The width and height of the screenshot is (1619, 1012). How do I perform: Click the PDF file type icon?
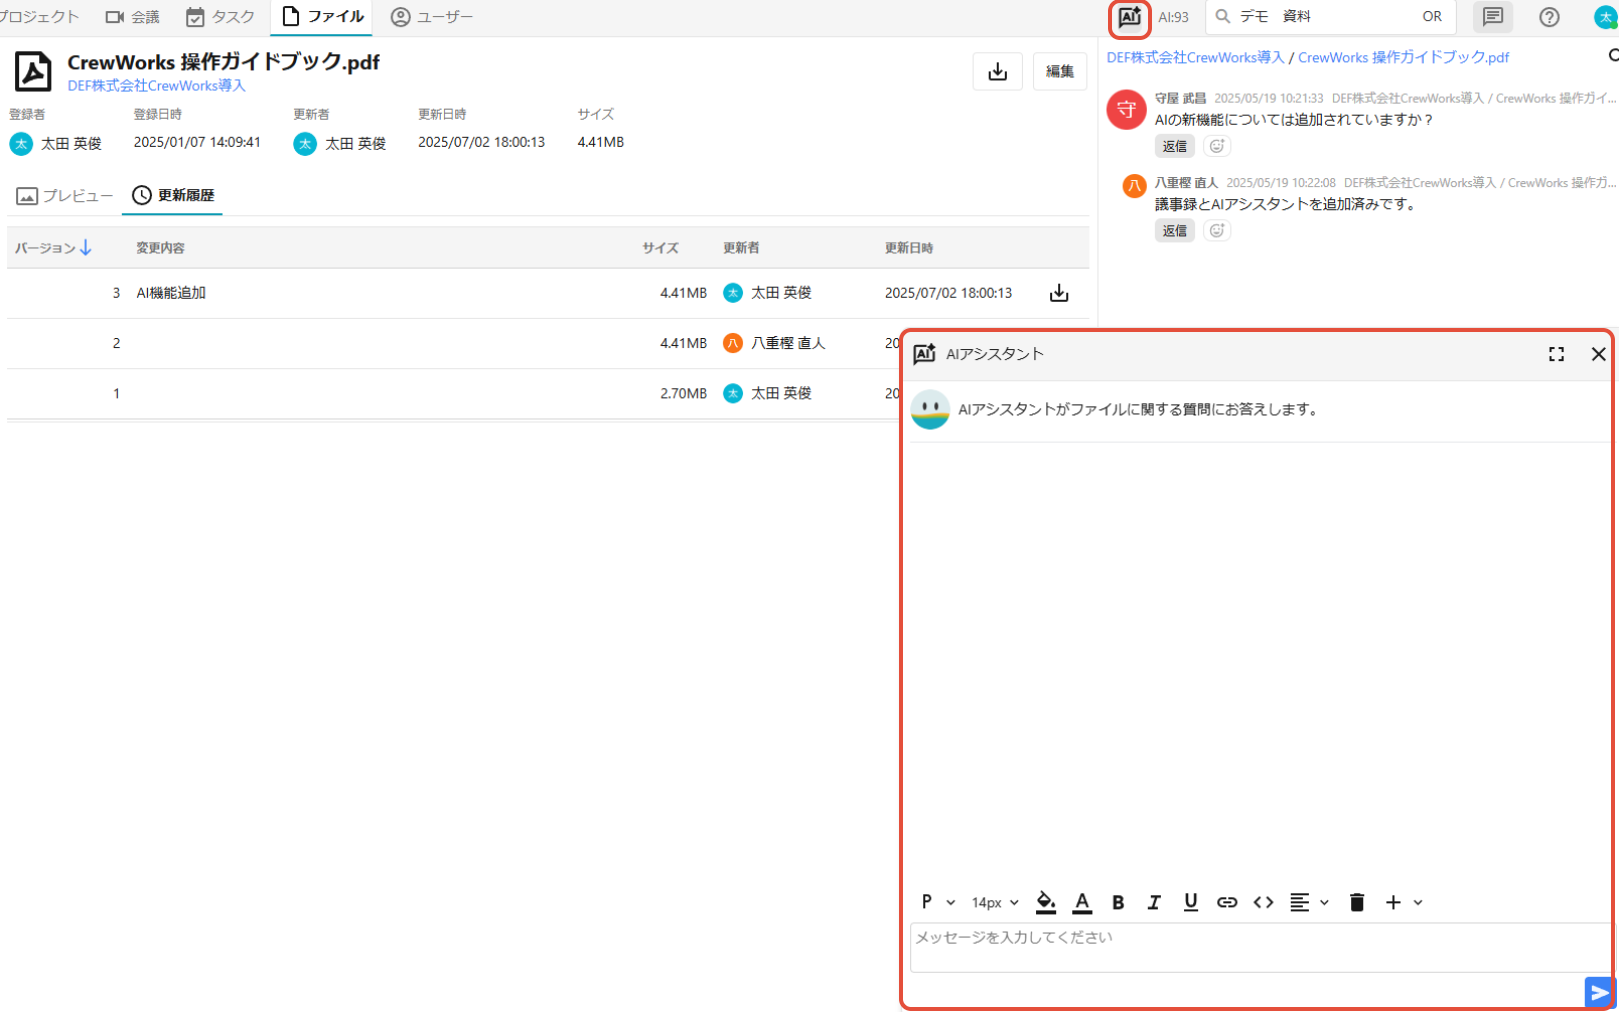[33, 72]
